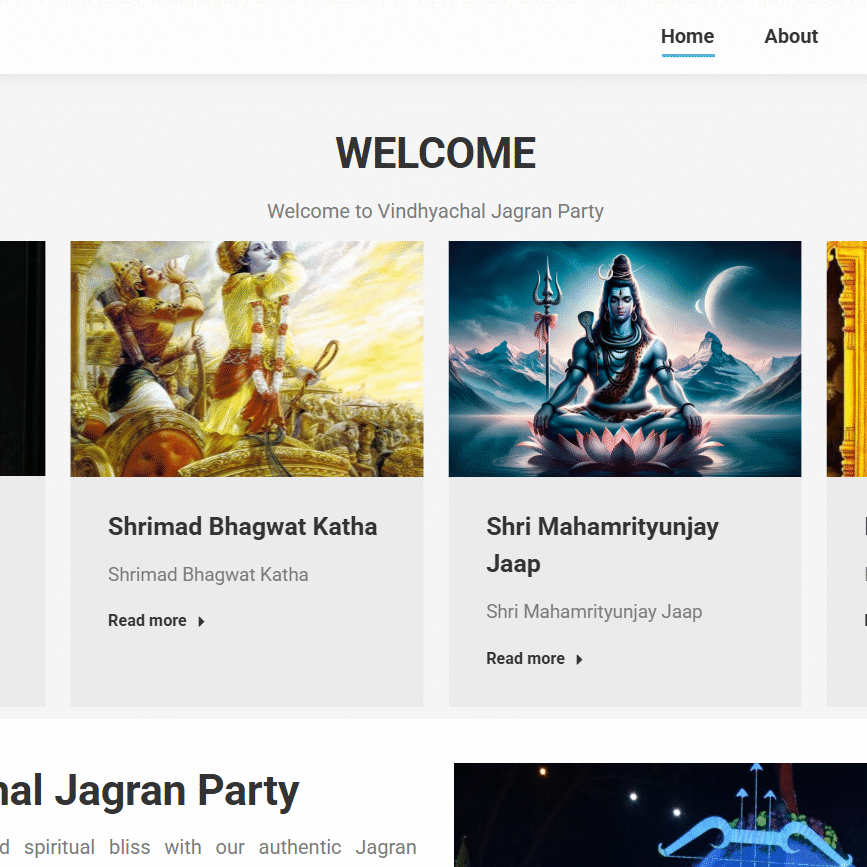Click arrow icon beside Shrimad Bhagwat Katha Read more
867x867 pixels.
(201, 621)
